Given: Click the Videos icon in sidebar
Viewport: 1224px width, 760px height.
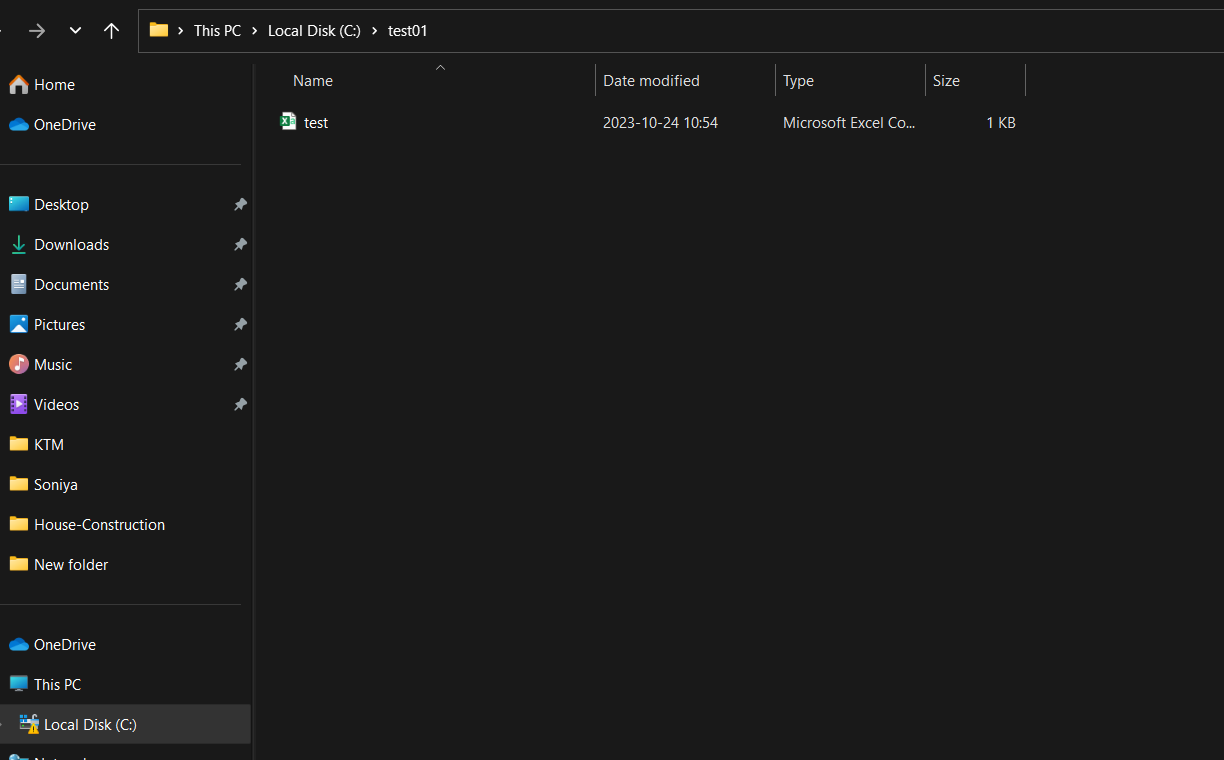Looking at the screenshot, I should point(18,404).
